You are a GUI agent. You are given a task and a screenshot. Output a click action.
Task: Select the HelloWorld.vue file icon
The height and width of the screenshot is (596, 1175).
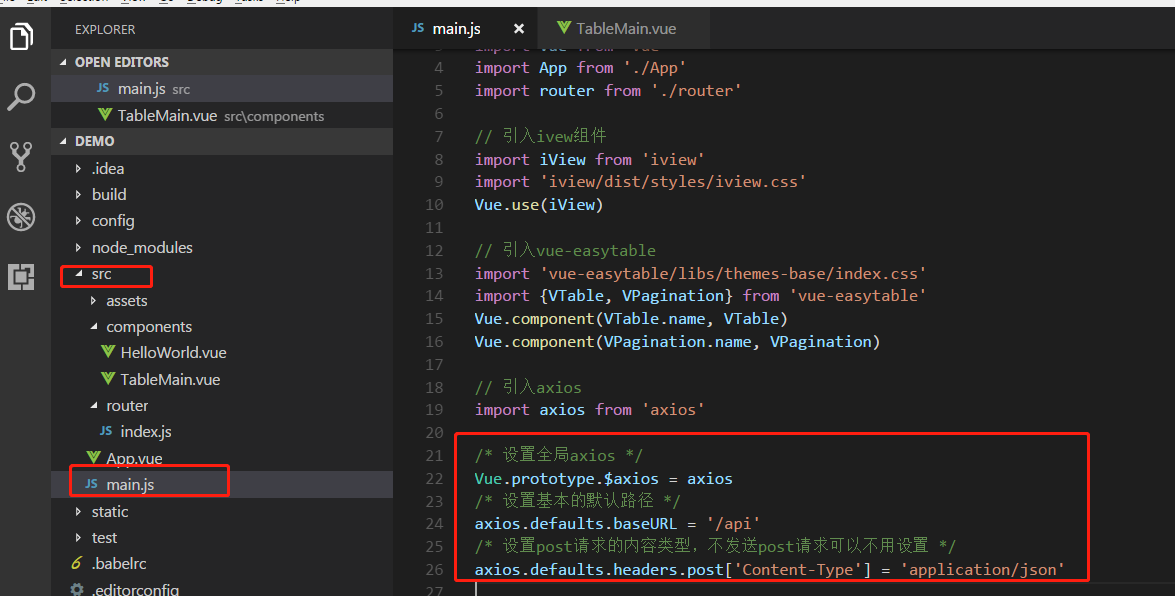[107, 352]
